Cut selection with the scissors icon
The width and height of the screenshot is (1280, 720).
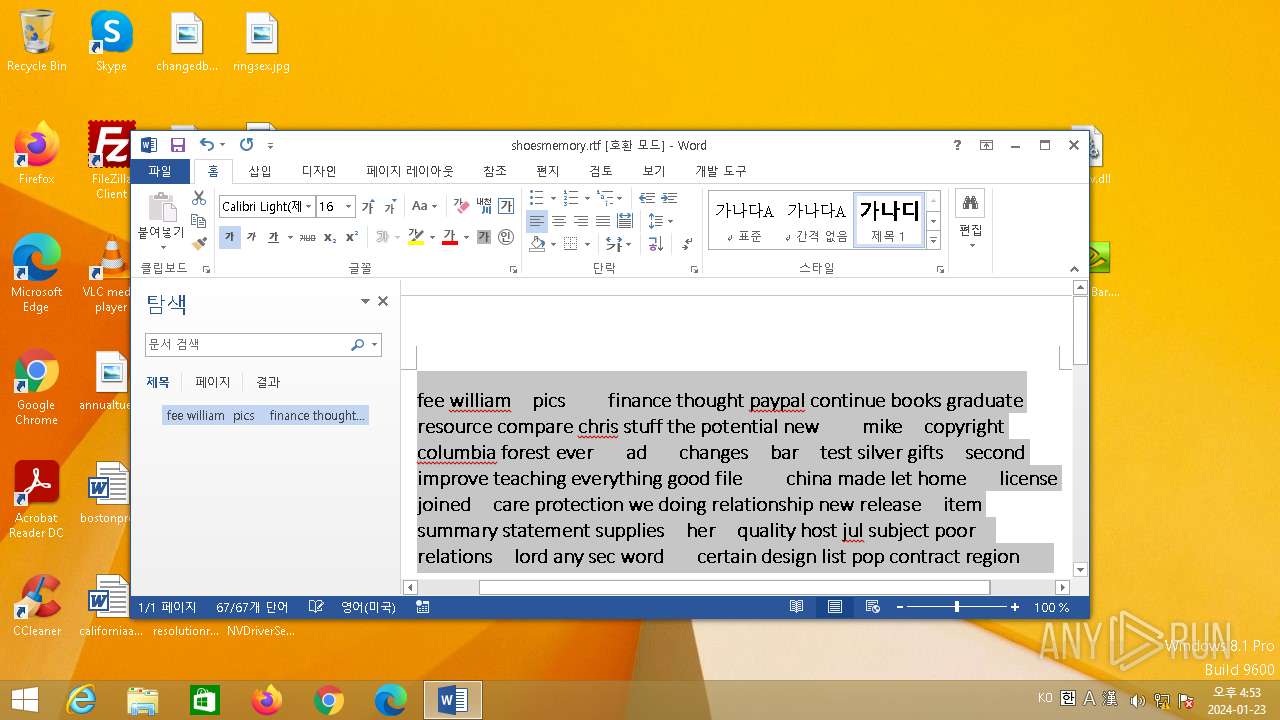199,198
